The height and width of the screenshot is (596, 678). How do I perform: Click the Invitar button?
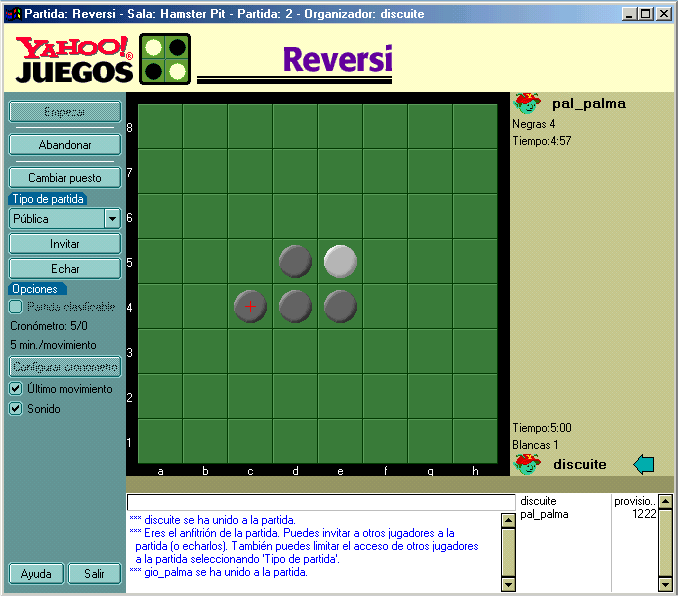65,243
